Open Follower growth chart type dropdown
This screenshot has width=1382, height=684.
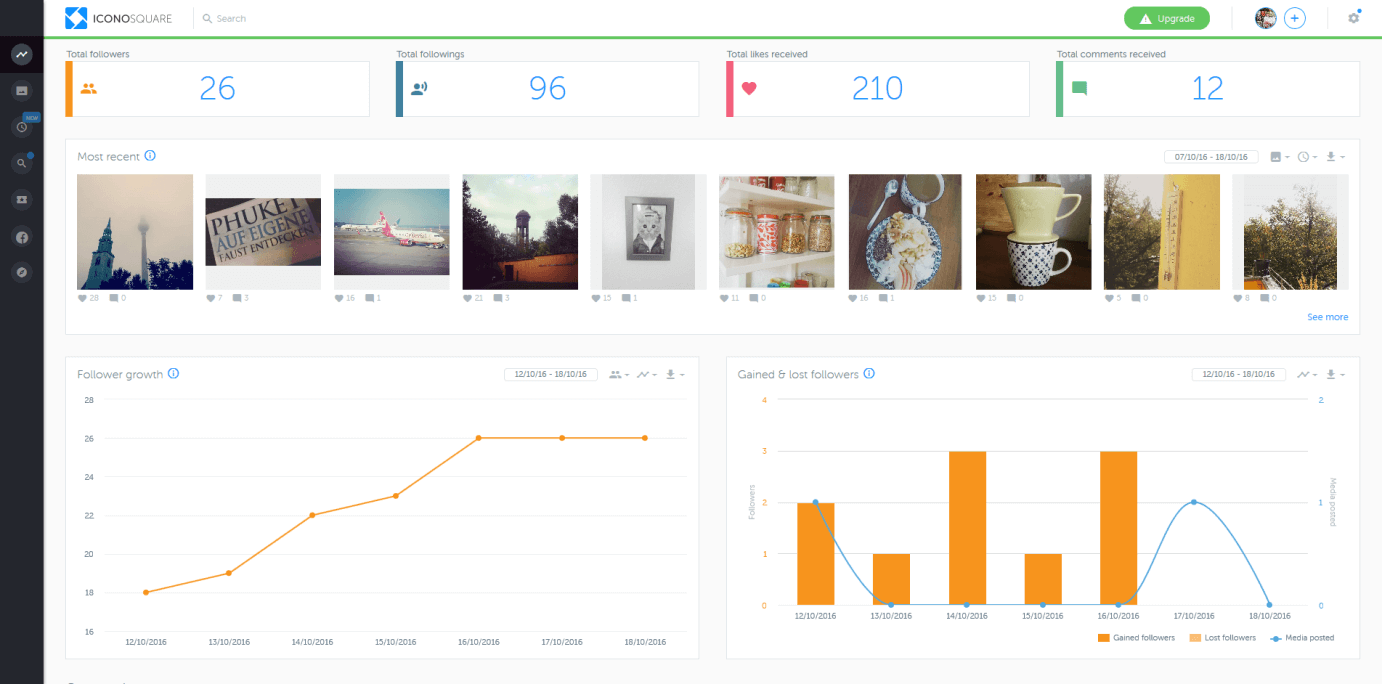pyautogui.click(x=646, y=375)
